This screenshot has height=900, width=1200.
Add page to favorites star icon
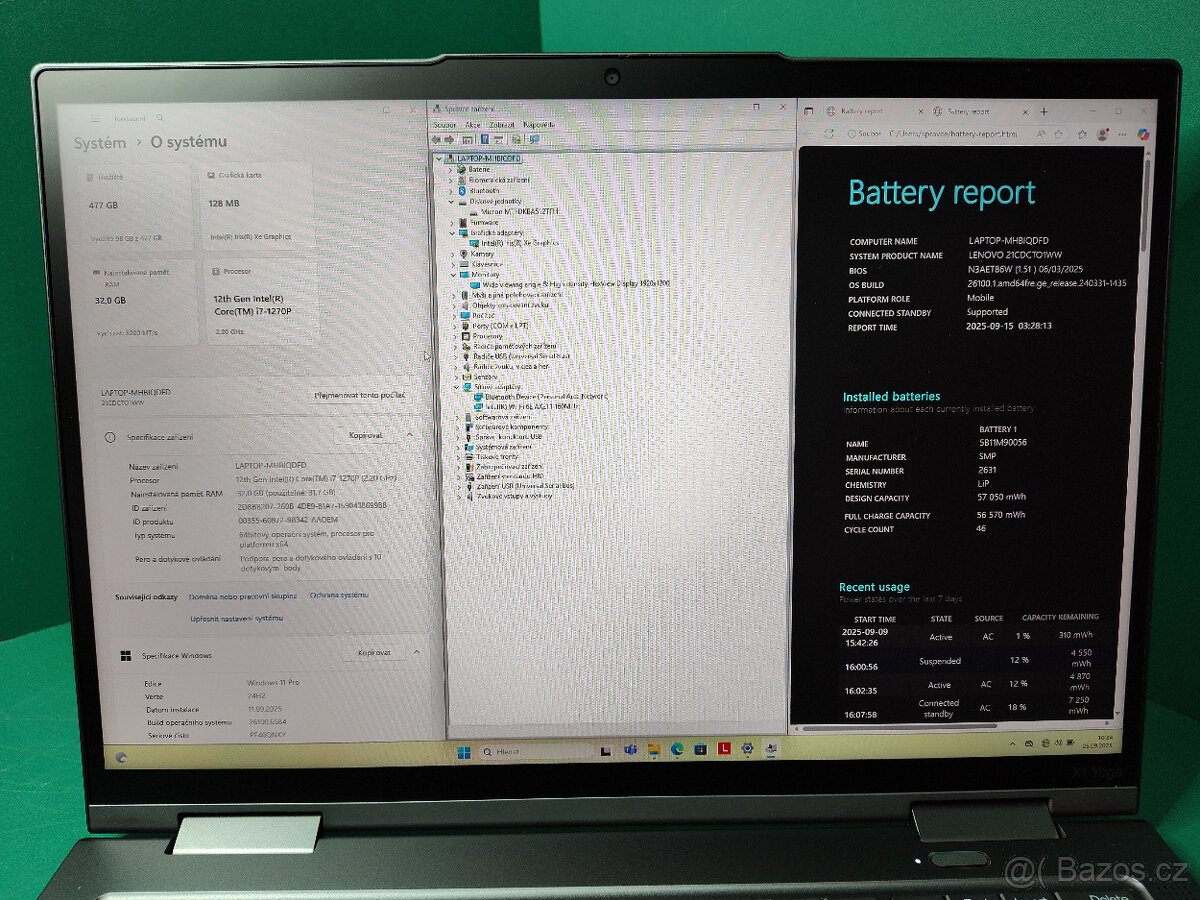tap(1059, 134)
